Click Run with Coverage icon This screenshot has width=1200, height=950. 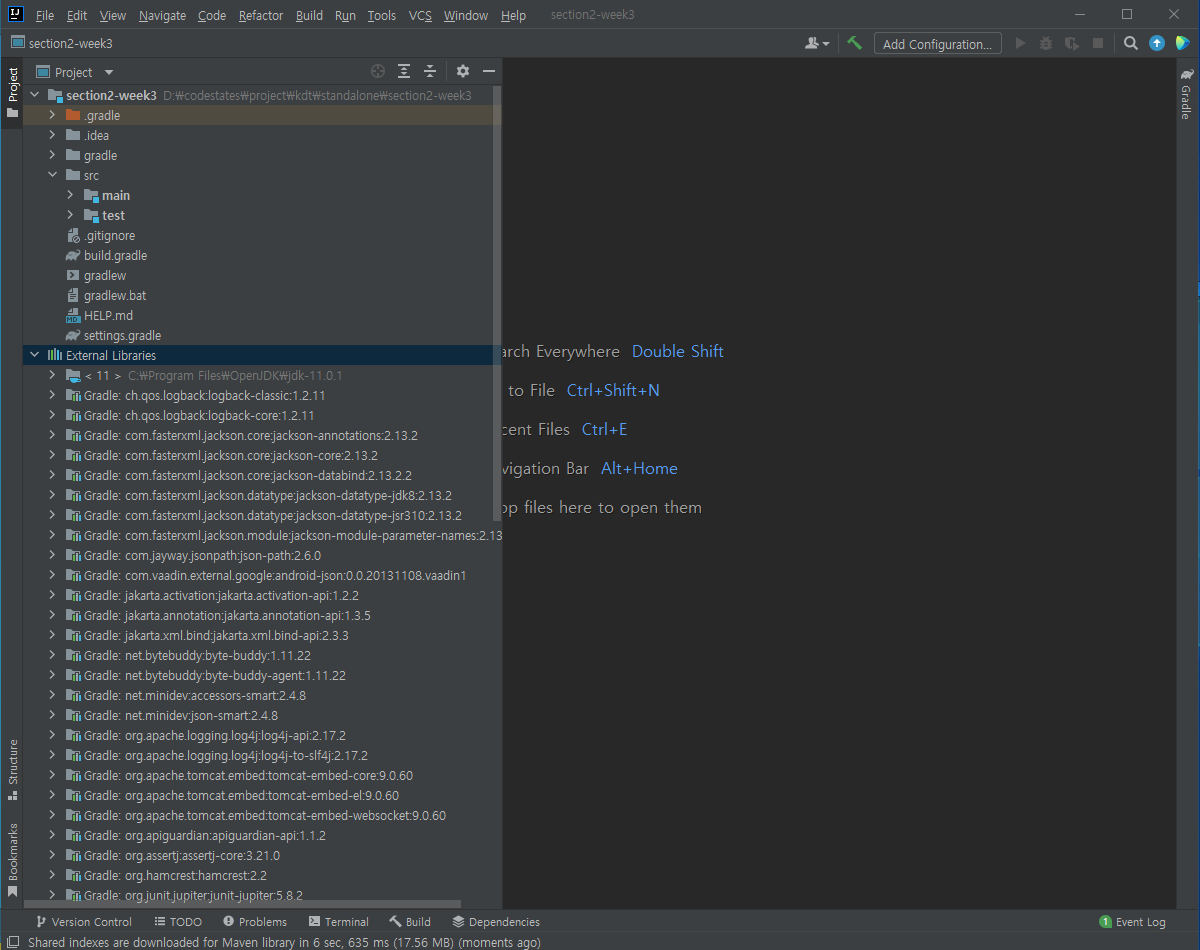pos(1072,43)
